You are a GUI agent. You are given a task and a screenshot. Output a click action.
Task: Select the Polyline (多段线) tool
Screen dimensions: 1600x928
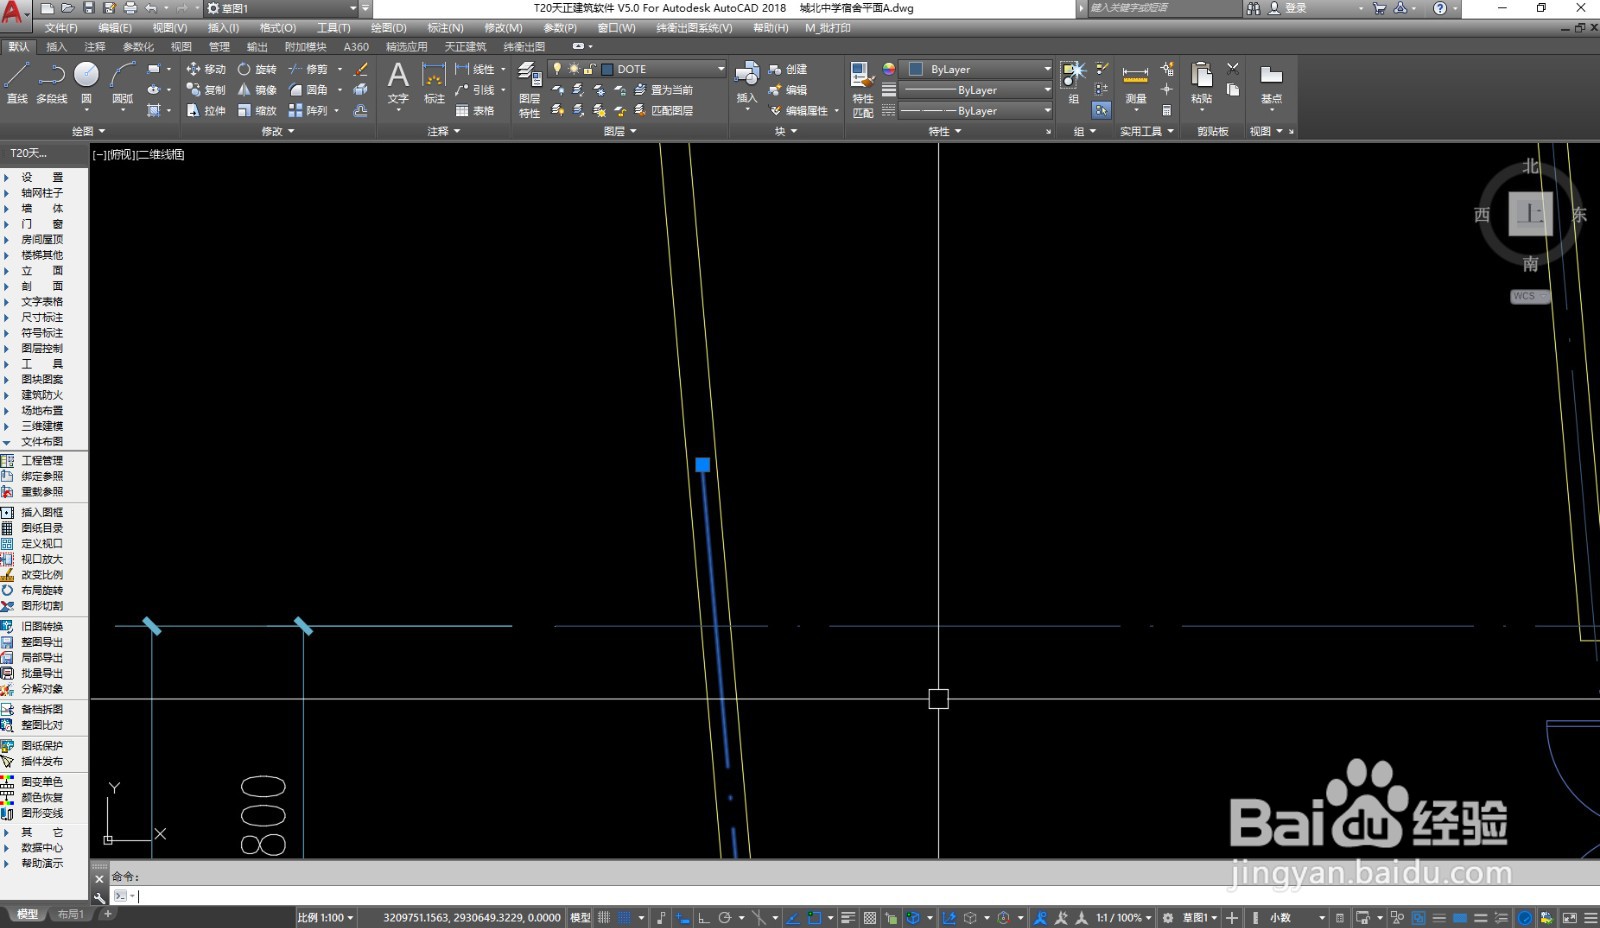click(51, 82)
